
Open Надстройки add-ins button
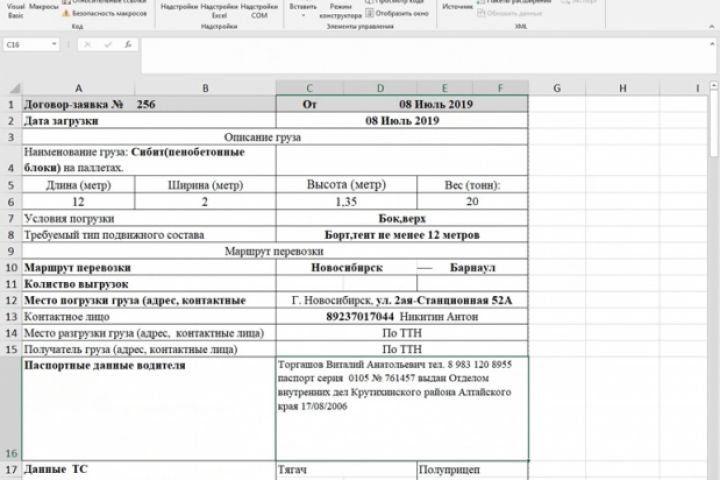tap(179, 9)
